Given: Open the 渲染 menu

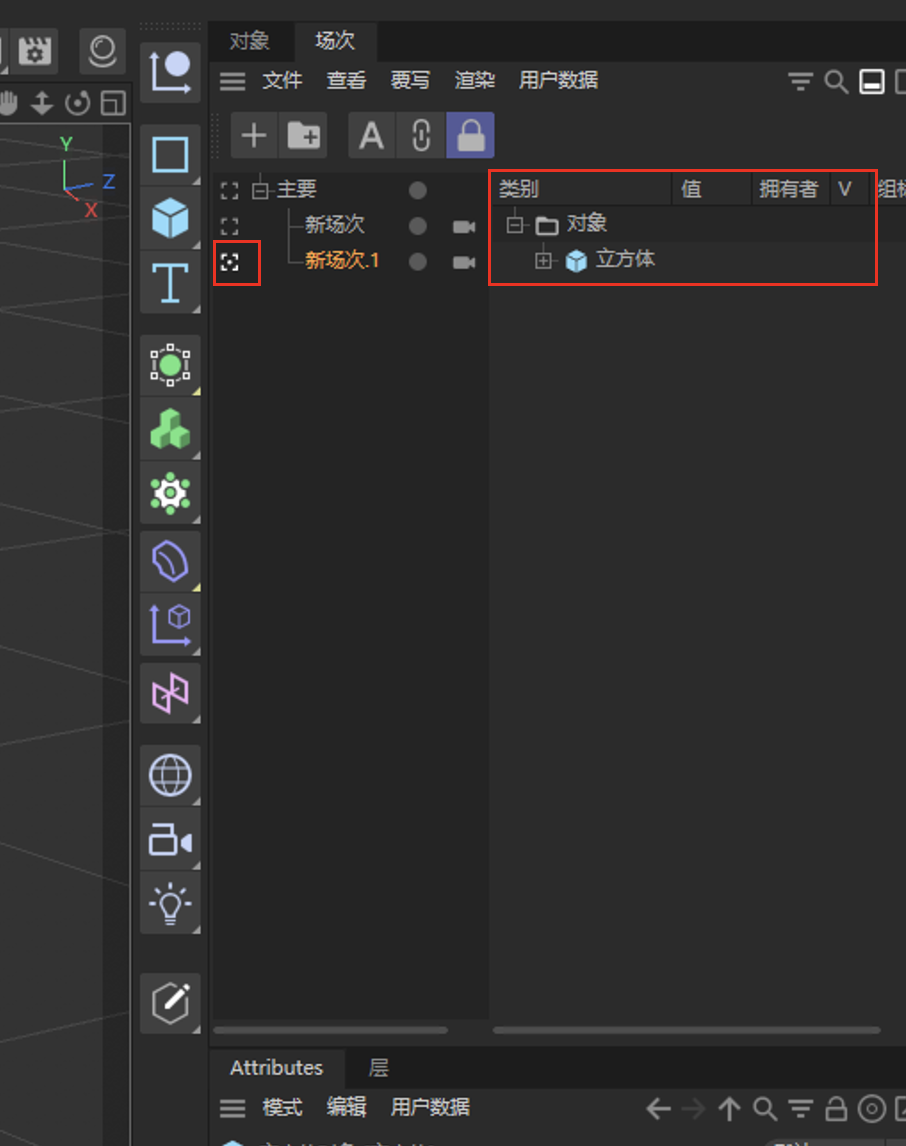Looking at the screenshot, I should click(475, 81).
